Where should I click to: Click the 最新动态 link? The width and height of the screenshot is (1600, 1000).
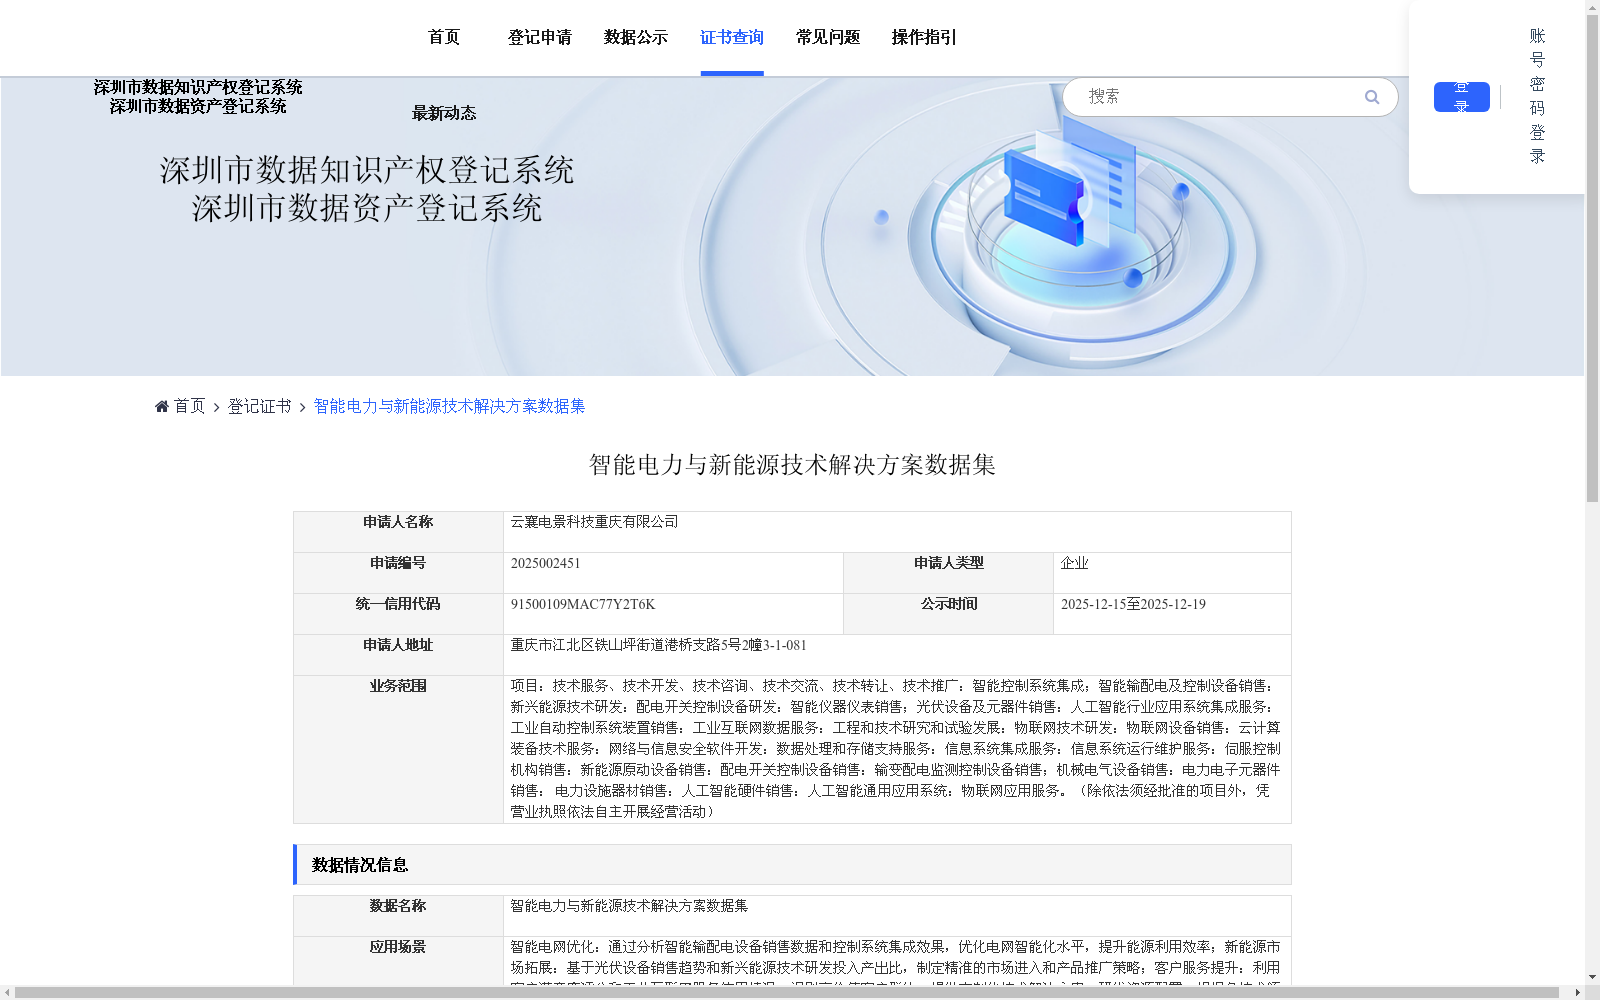444,113
